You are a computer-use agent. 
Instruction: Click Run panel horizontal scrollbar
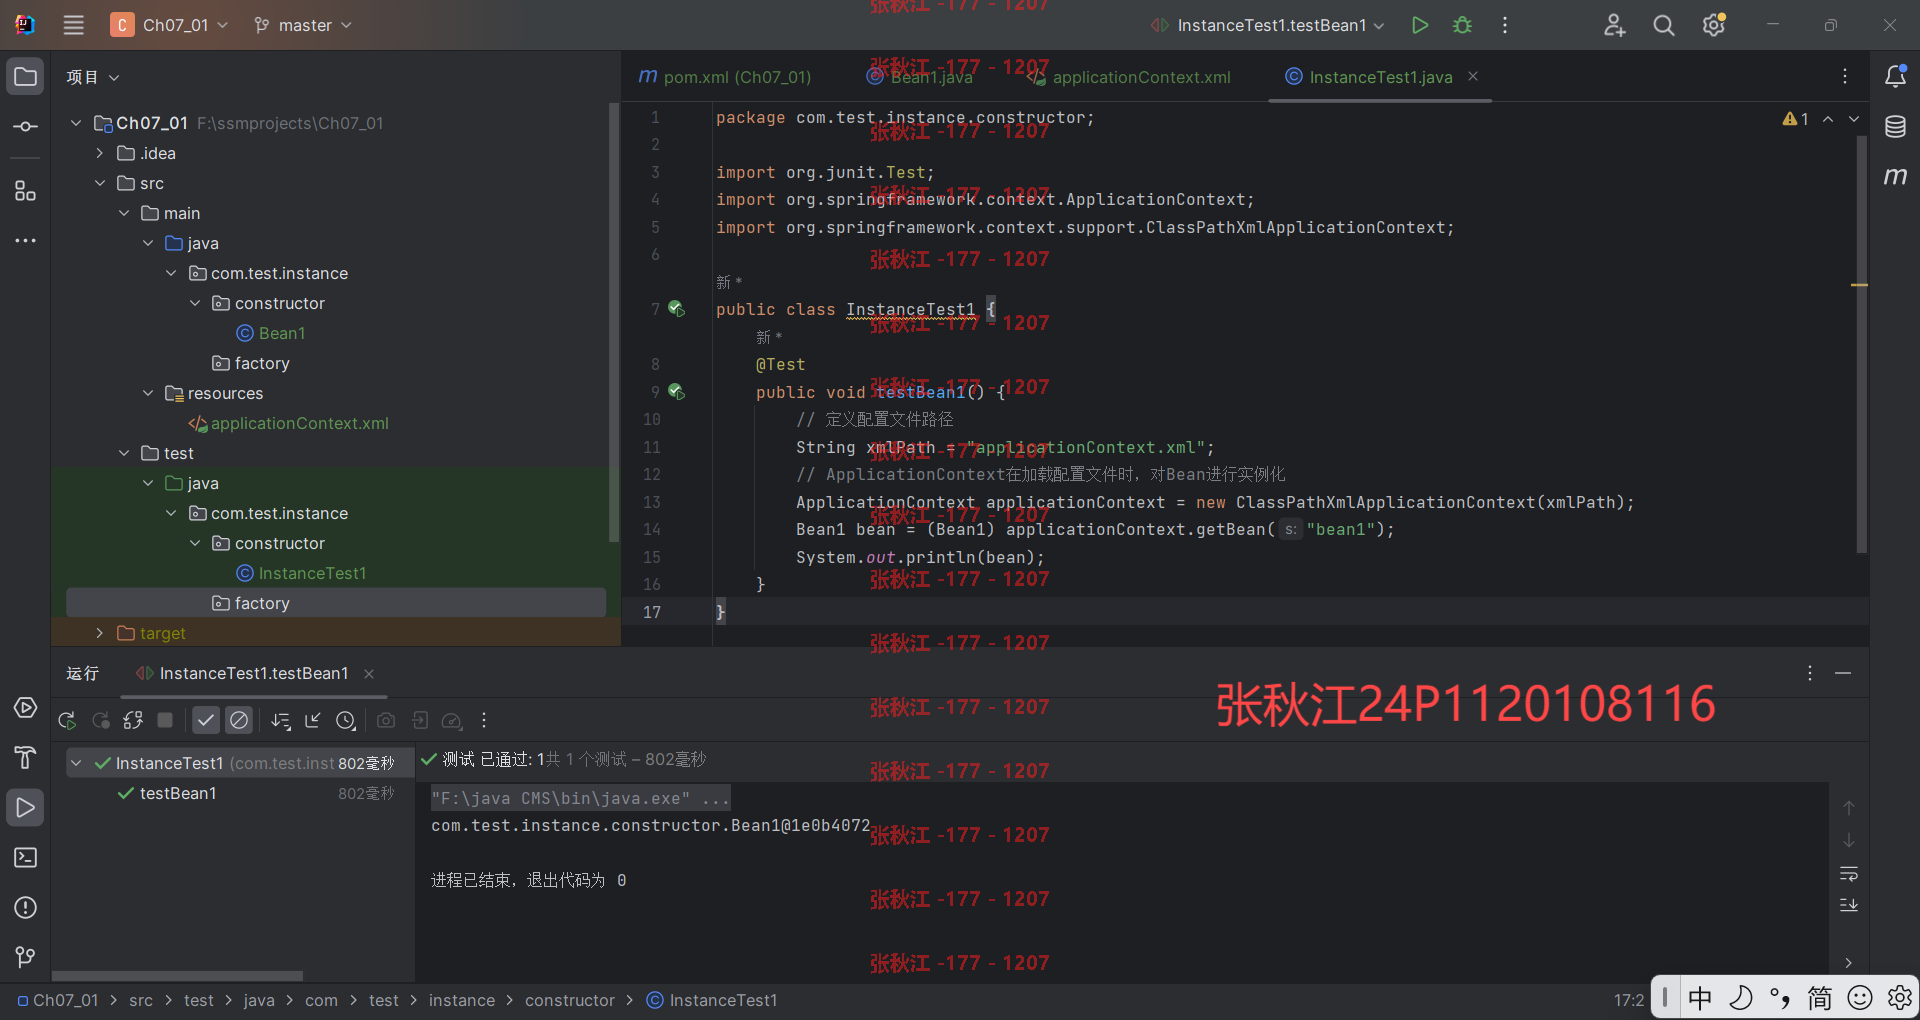click(x=178, y=976)
